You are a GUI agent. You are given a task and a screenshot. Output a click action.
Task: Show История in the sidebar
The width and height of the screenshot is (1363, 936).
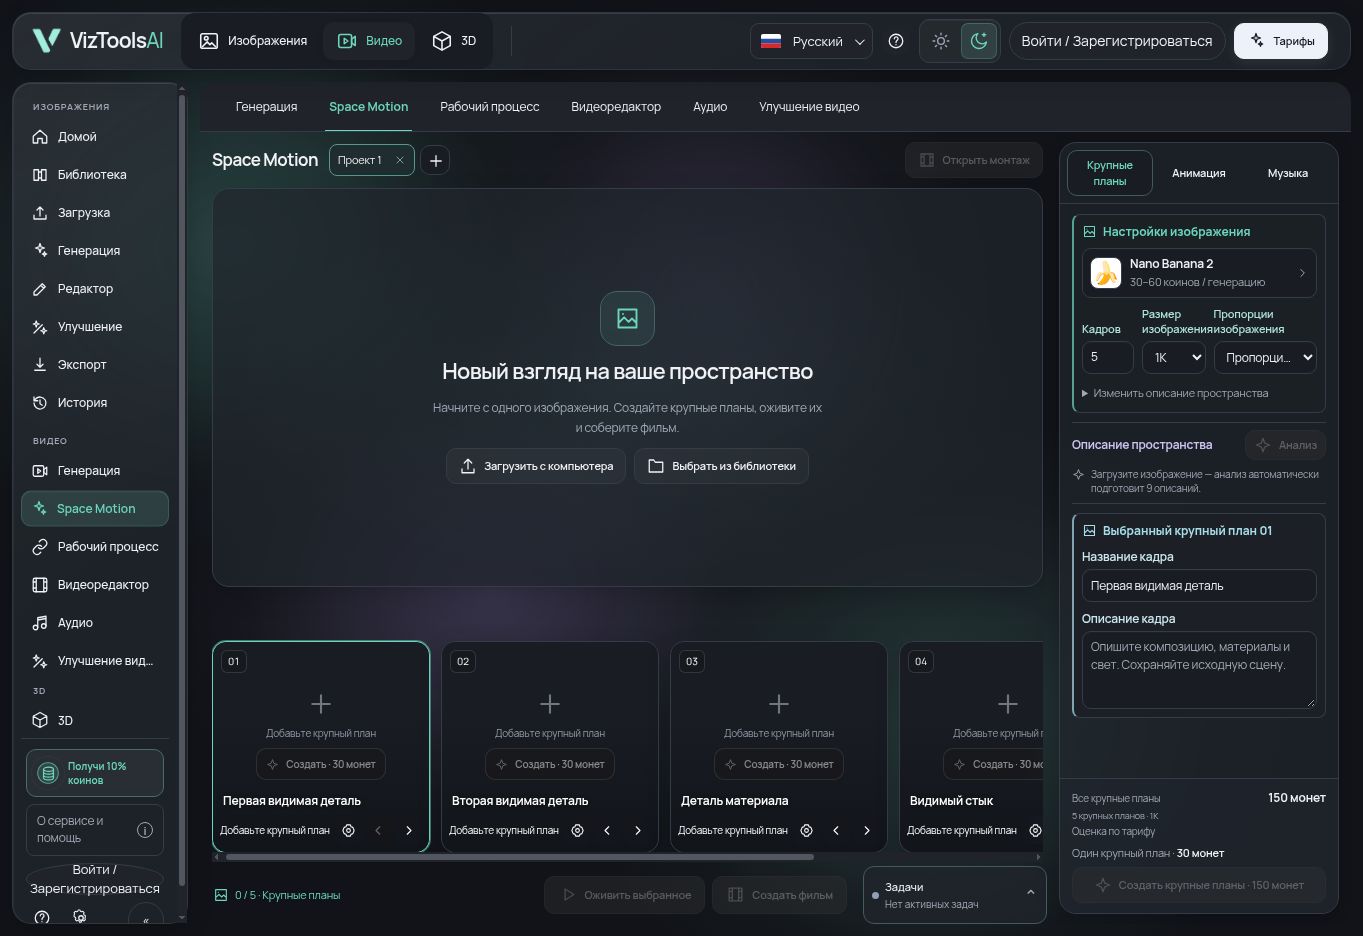(x=95, y=403)
